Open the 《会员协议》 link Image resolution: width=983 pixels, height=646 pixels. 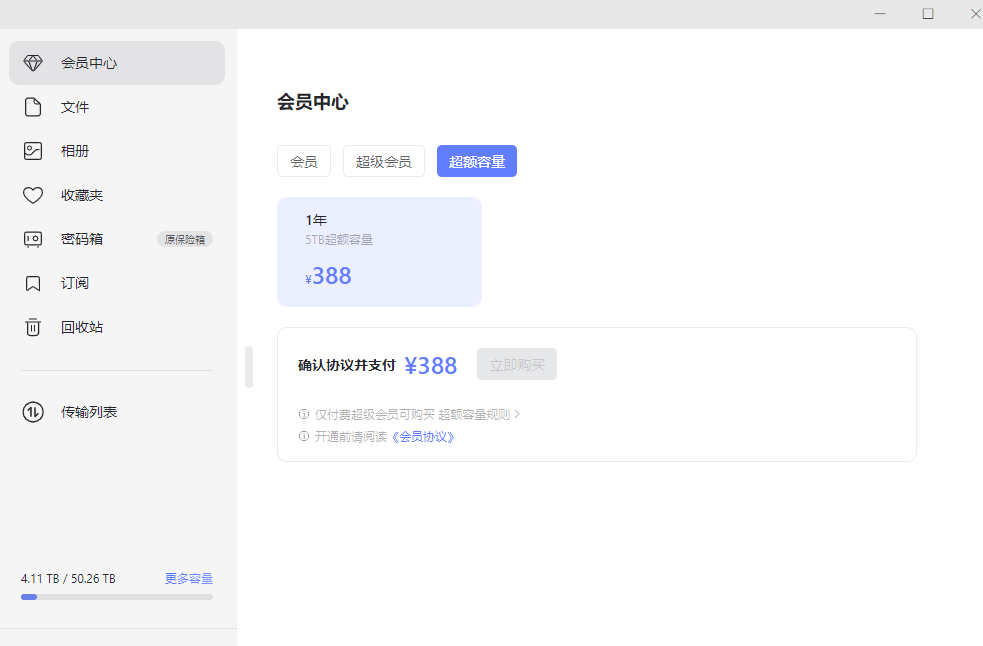pyautogui.click(x=423, y=437)
